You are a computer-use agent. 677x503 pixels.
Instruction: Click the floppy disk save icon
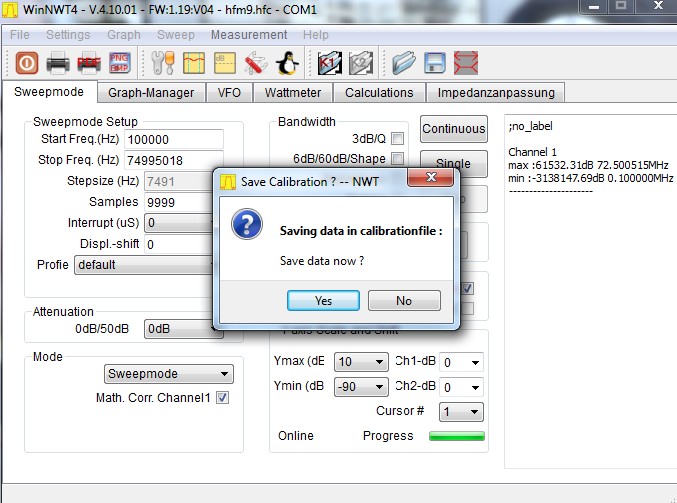[435, 63]
